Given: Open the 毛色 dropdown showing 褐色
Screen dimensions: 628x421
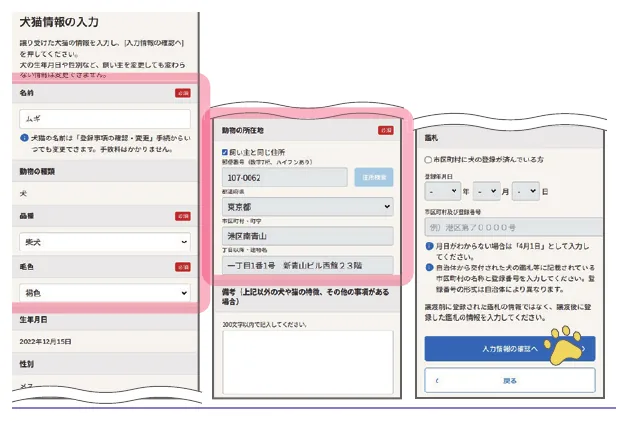Looking at the screenshot, I should pyautogui.click(x=105, y=293).
